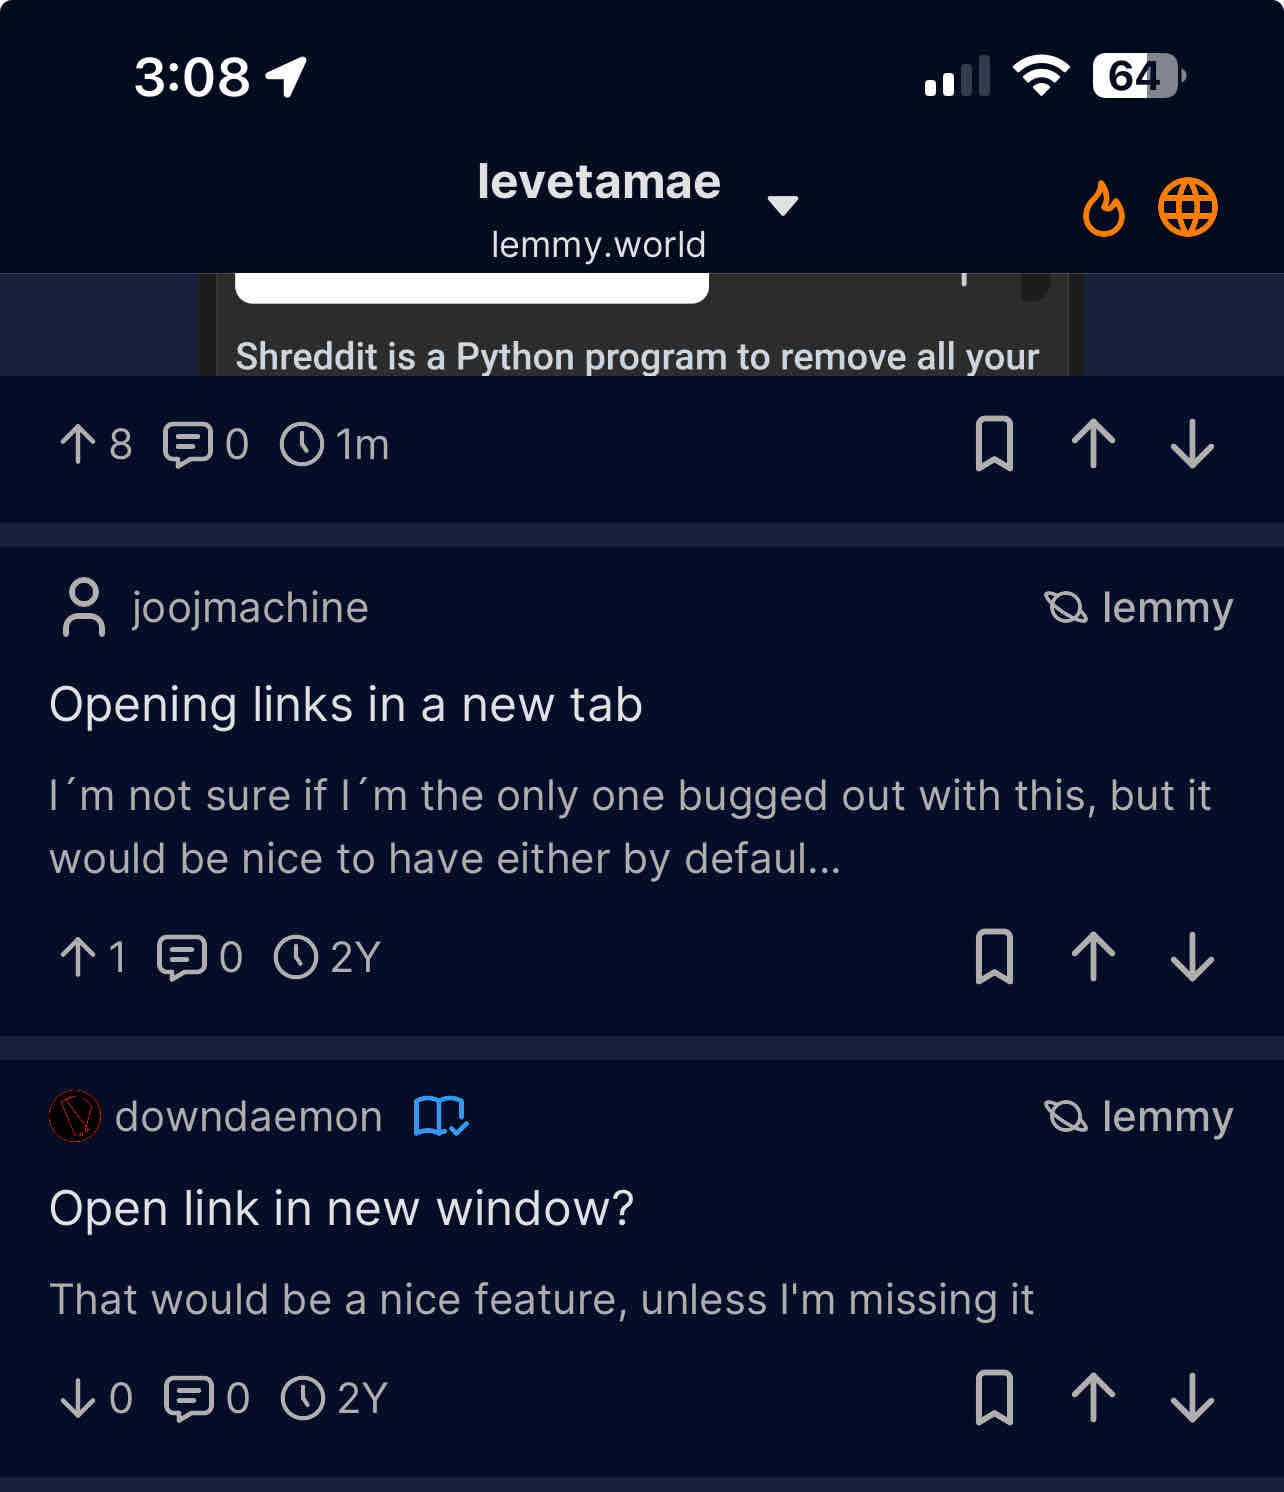Downvote the Shreddit post
1284x1492 pixels.
click(1192, 444)
